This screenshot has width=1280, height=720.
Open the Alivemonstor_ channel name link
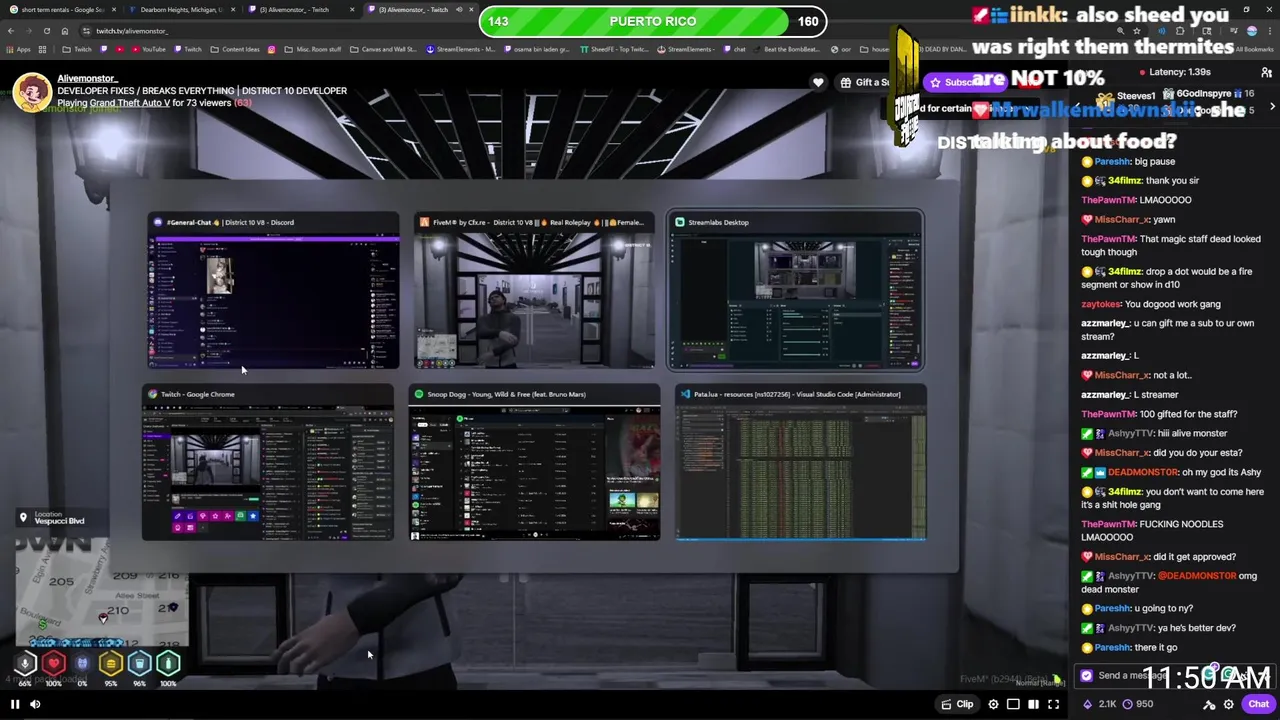click(x=87, y=78)
